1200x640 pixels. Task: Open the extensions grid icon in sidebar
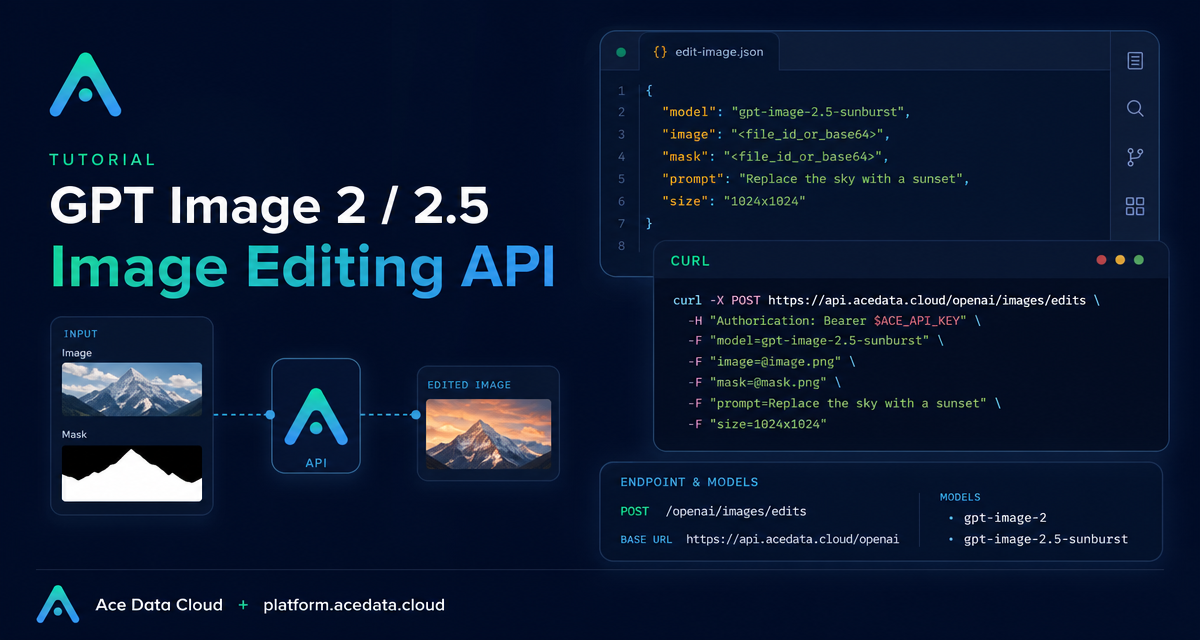tap(1135, 206)
